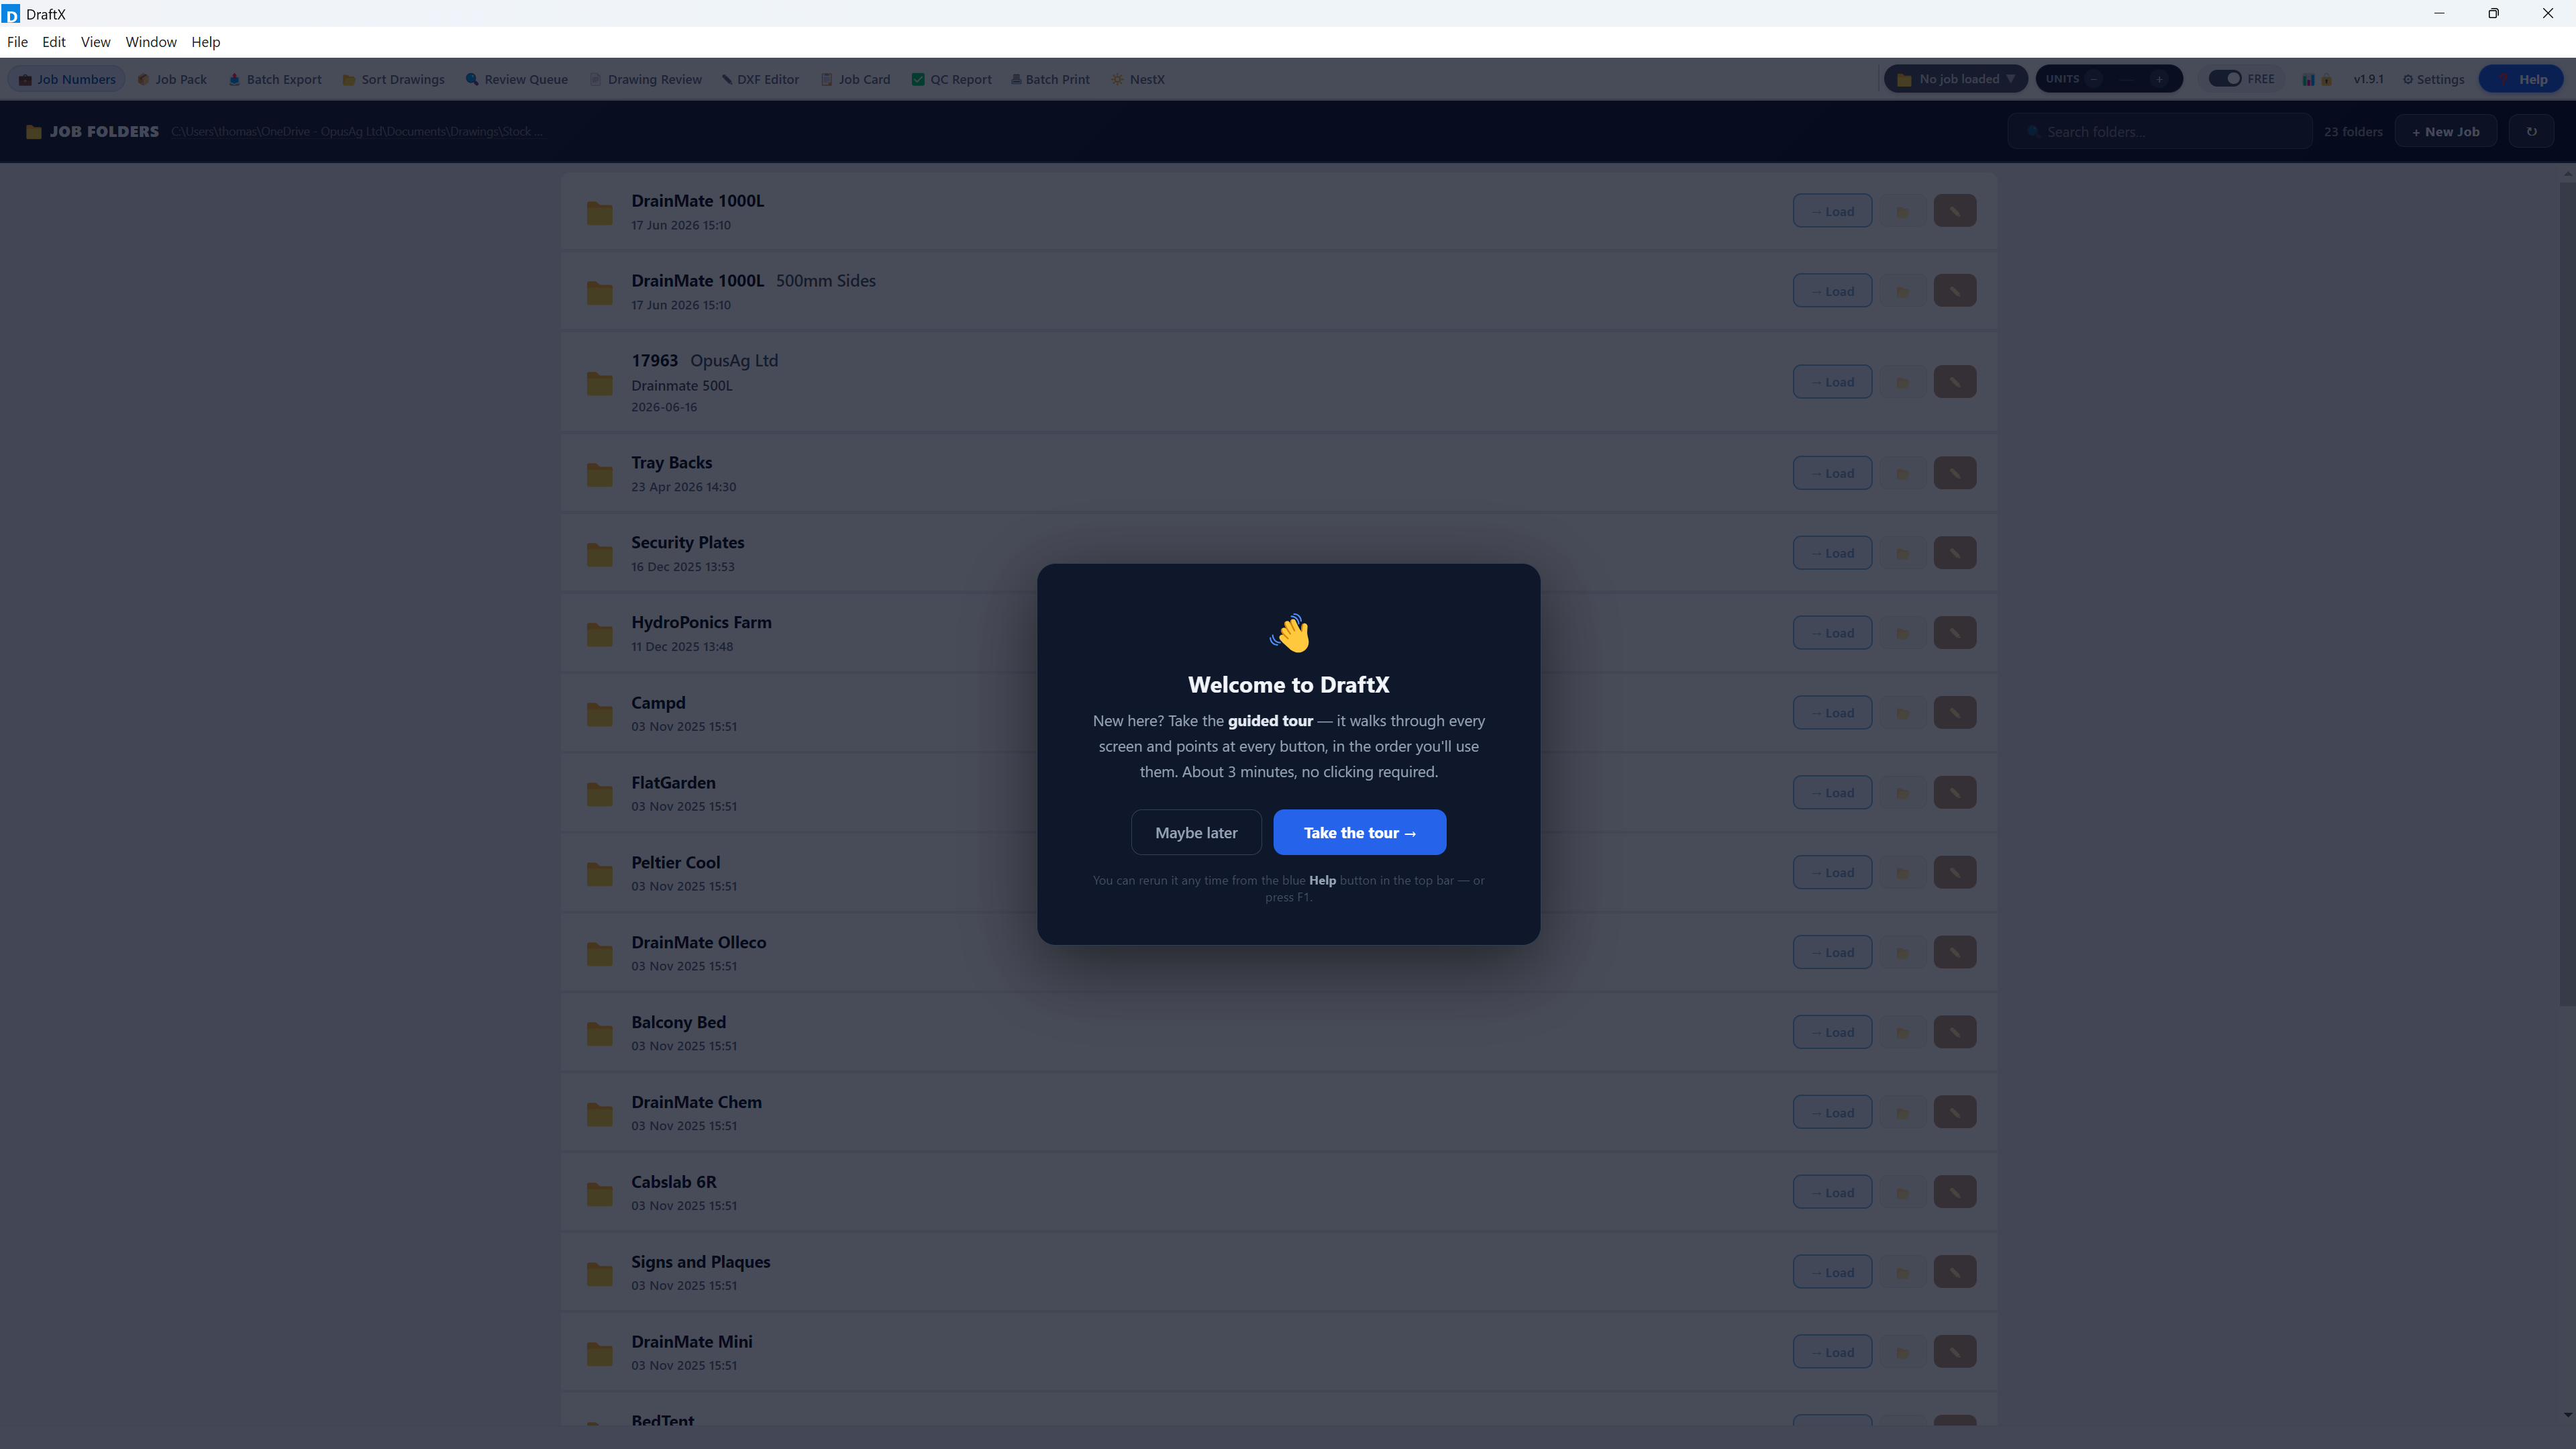Edit the DrainMate 1000L 500mm Sides job
The image size is (2576, 1449).
pos(1955,291)
